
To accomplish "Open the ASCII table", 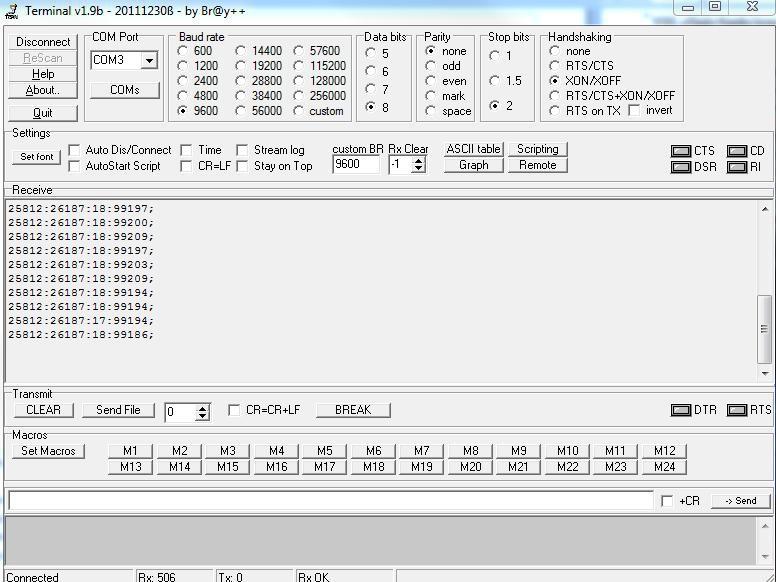I will (474, 149).
